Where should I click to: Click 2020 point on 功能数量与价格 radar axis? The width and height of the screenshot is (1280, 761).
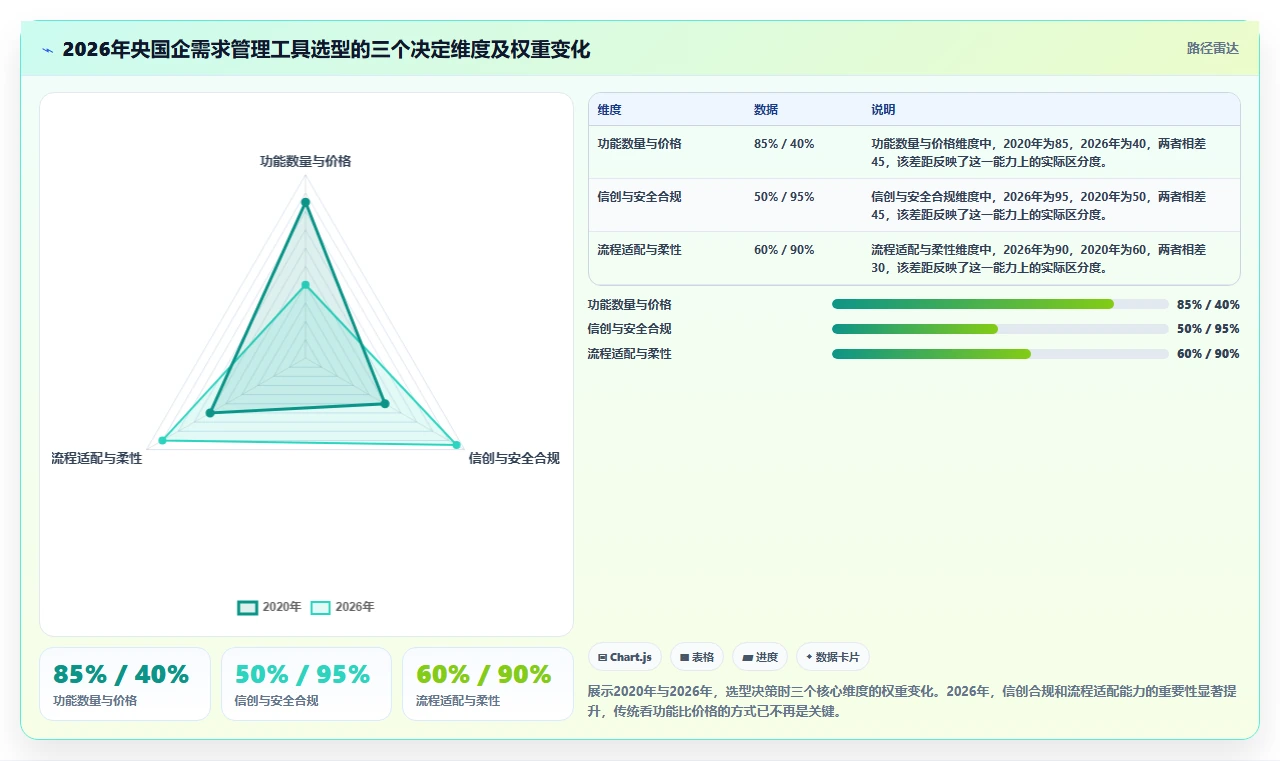(x=306, y=202)
